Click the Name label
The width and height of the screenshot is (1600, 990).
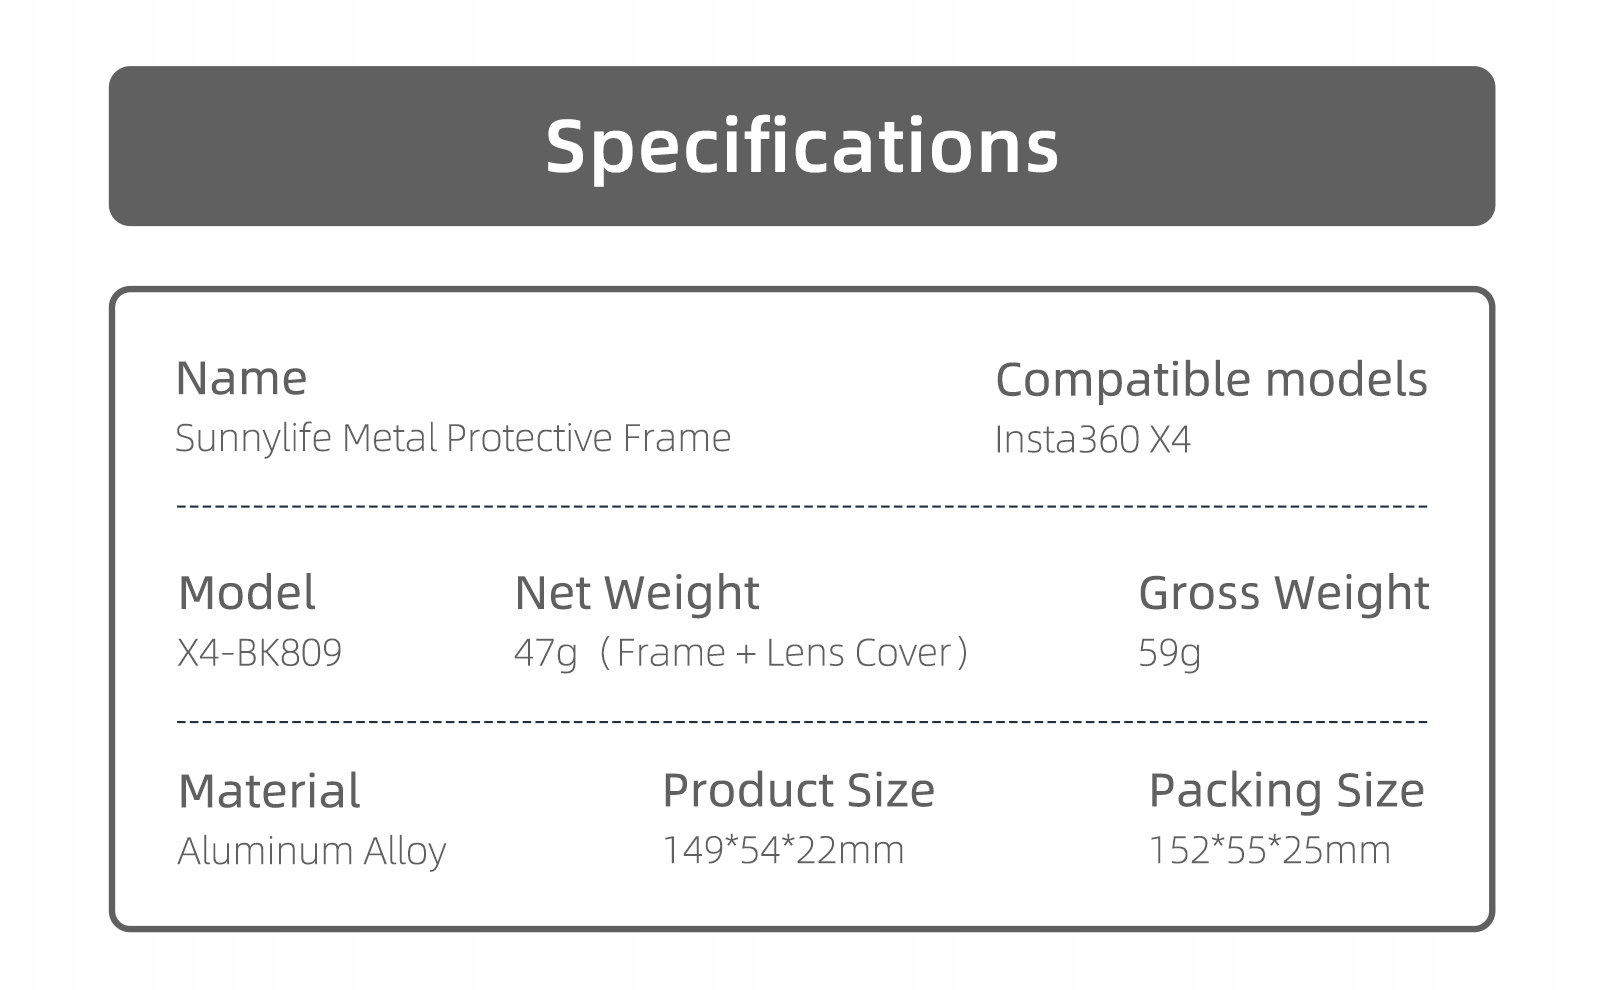point(241,378)
